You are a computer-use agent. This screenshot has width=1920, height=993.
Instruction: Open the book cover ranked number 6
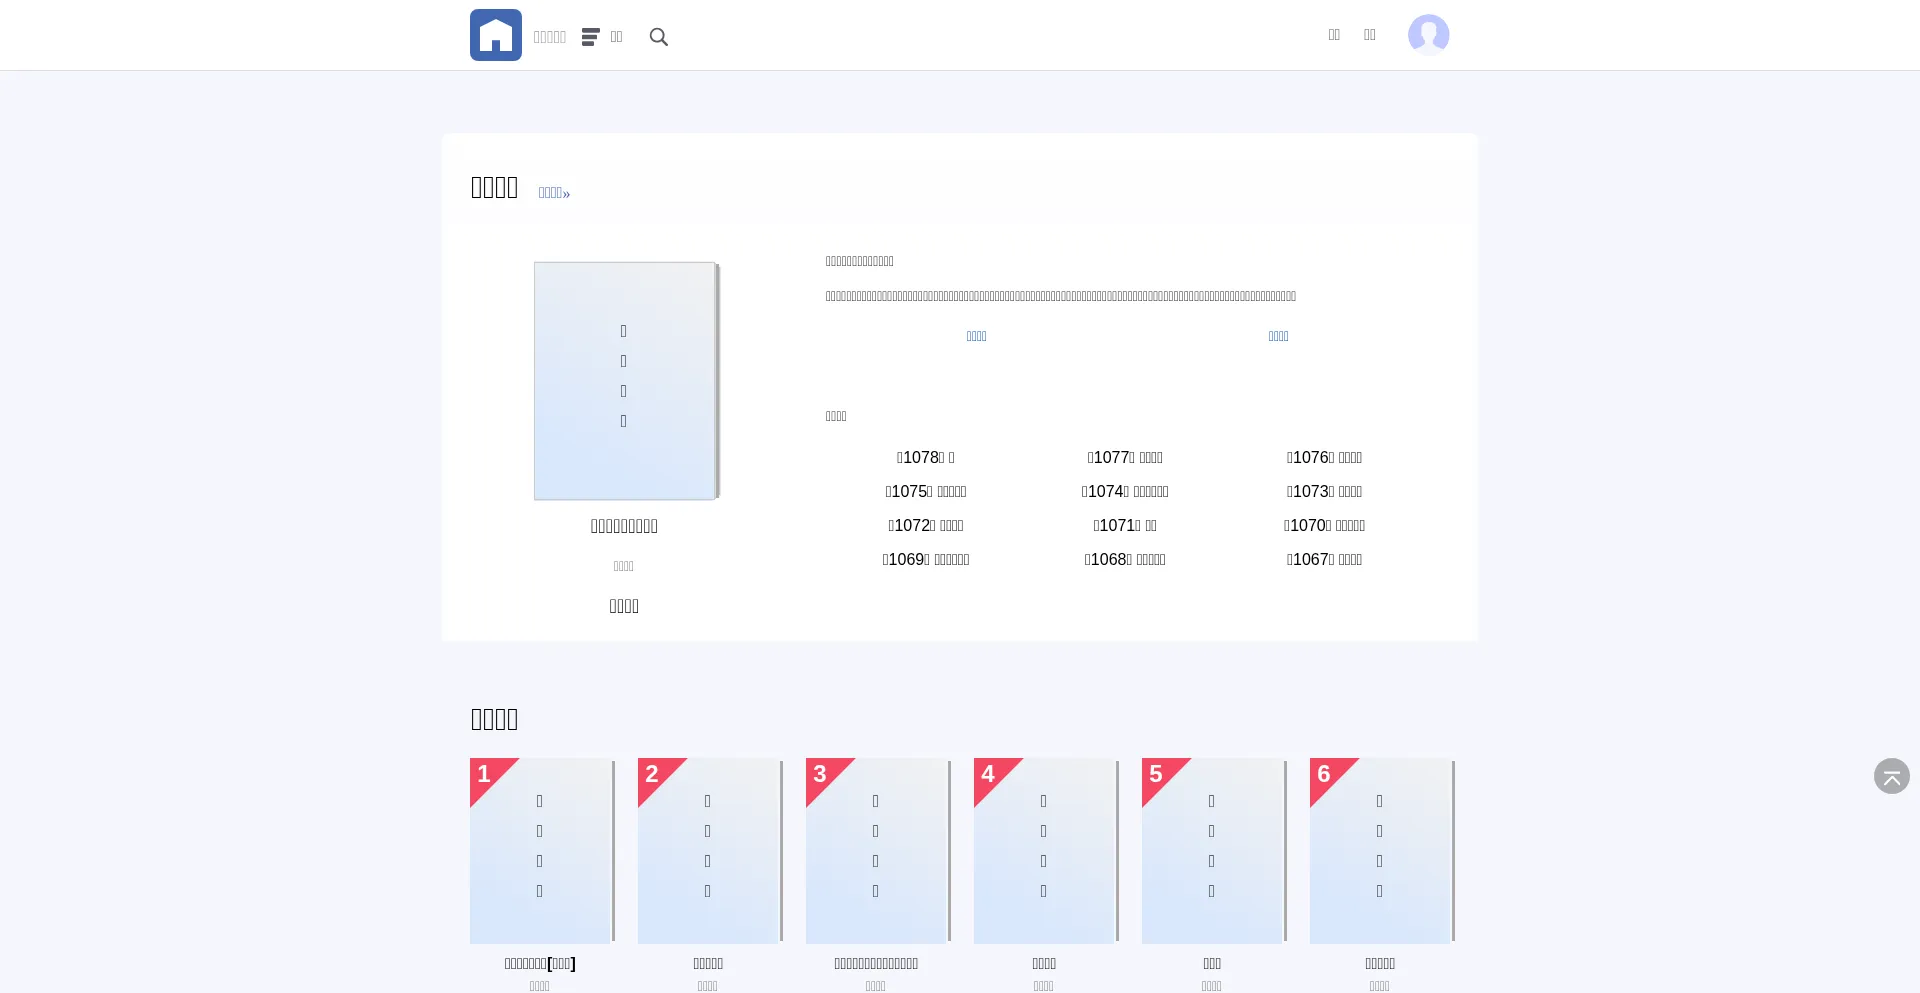pos(1381,851)
